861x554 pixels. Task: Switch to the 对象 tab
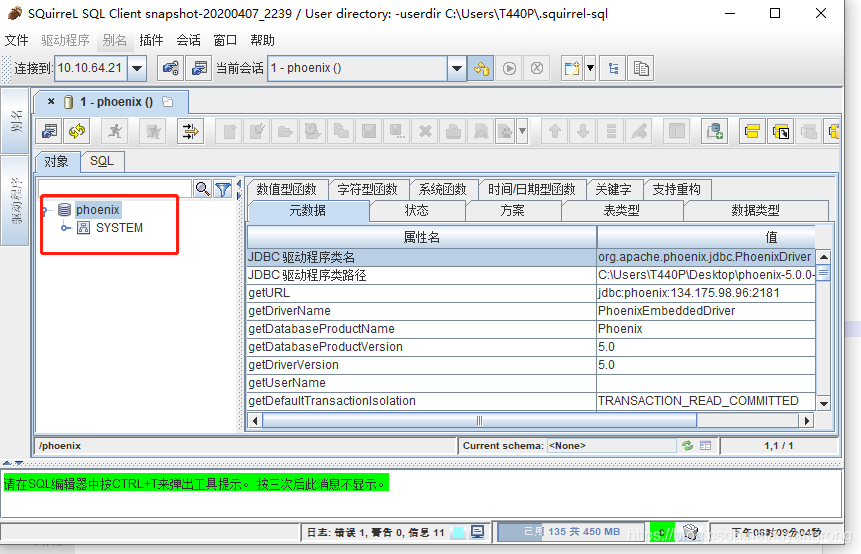point(57,161)
